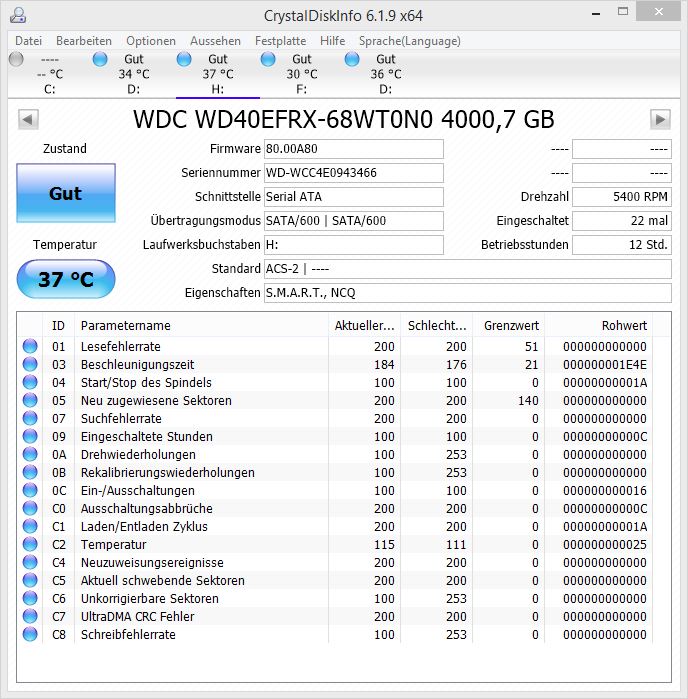Click the status orb for Start/Stop des Spindels

30,382
